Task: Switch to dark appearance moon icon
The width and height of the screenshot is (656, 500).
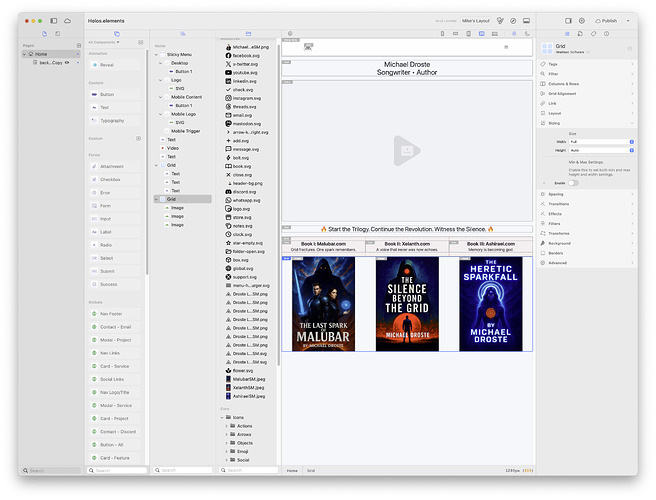Action: click(x=527, y=33)
